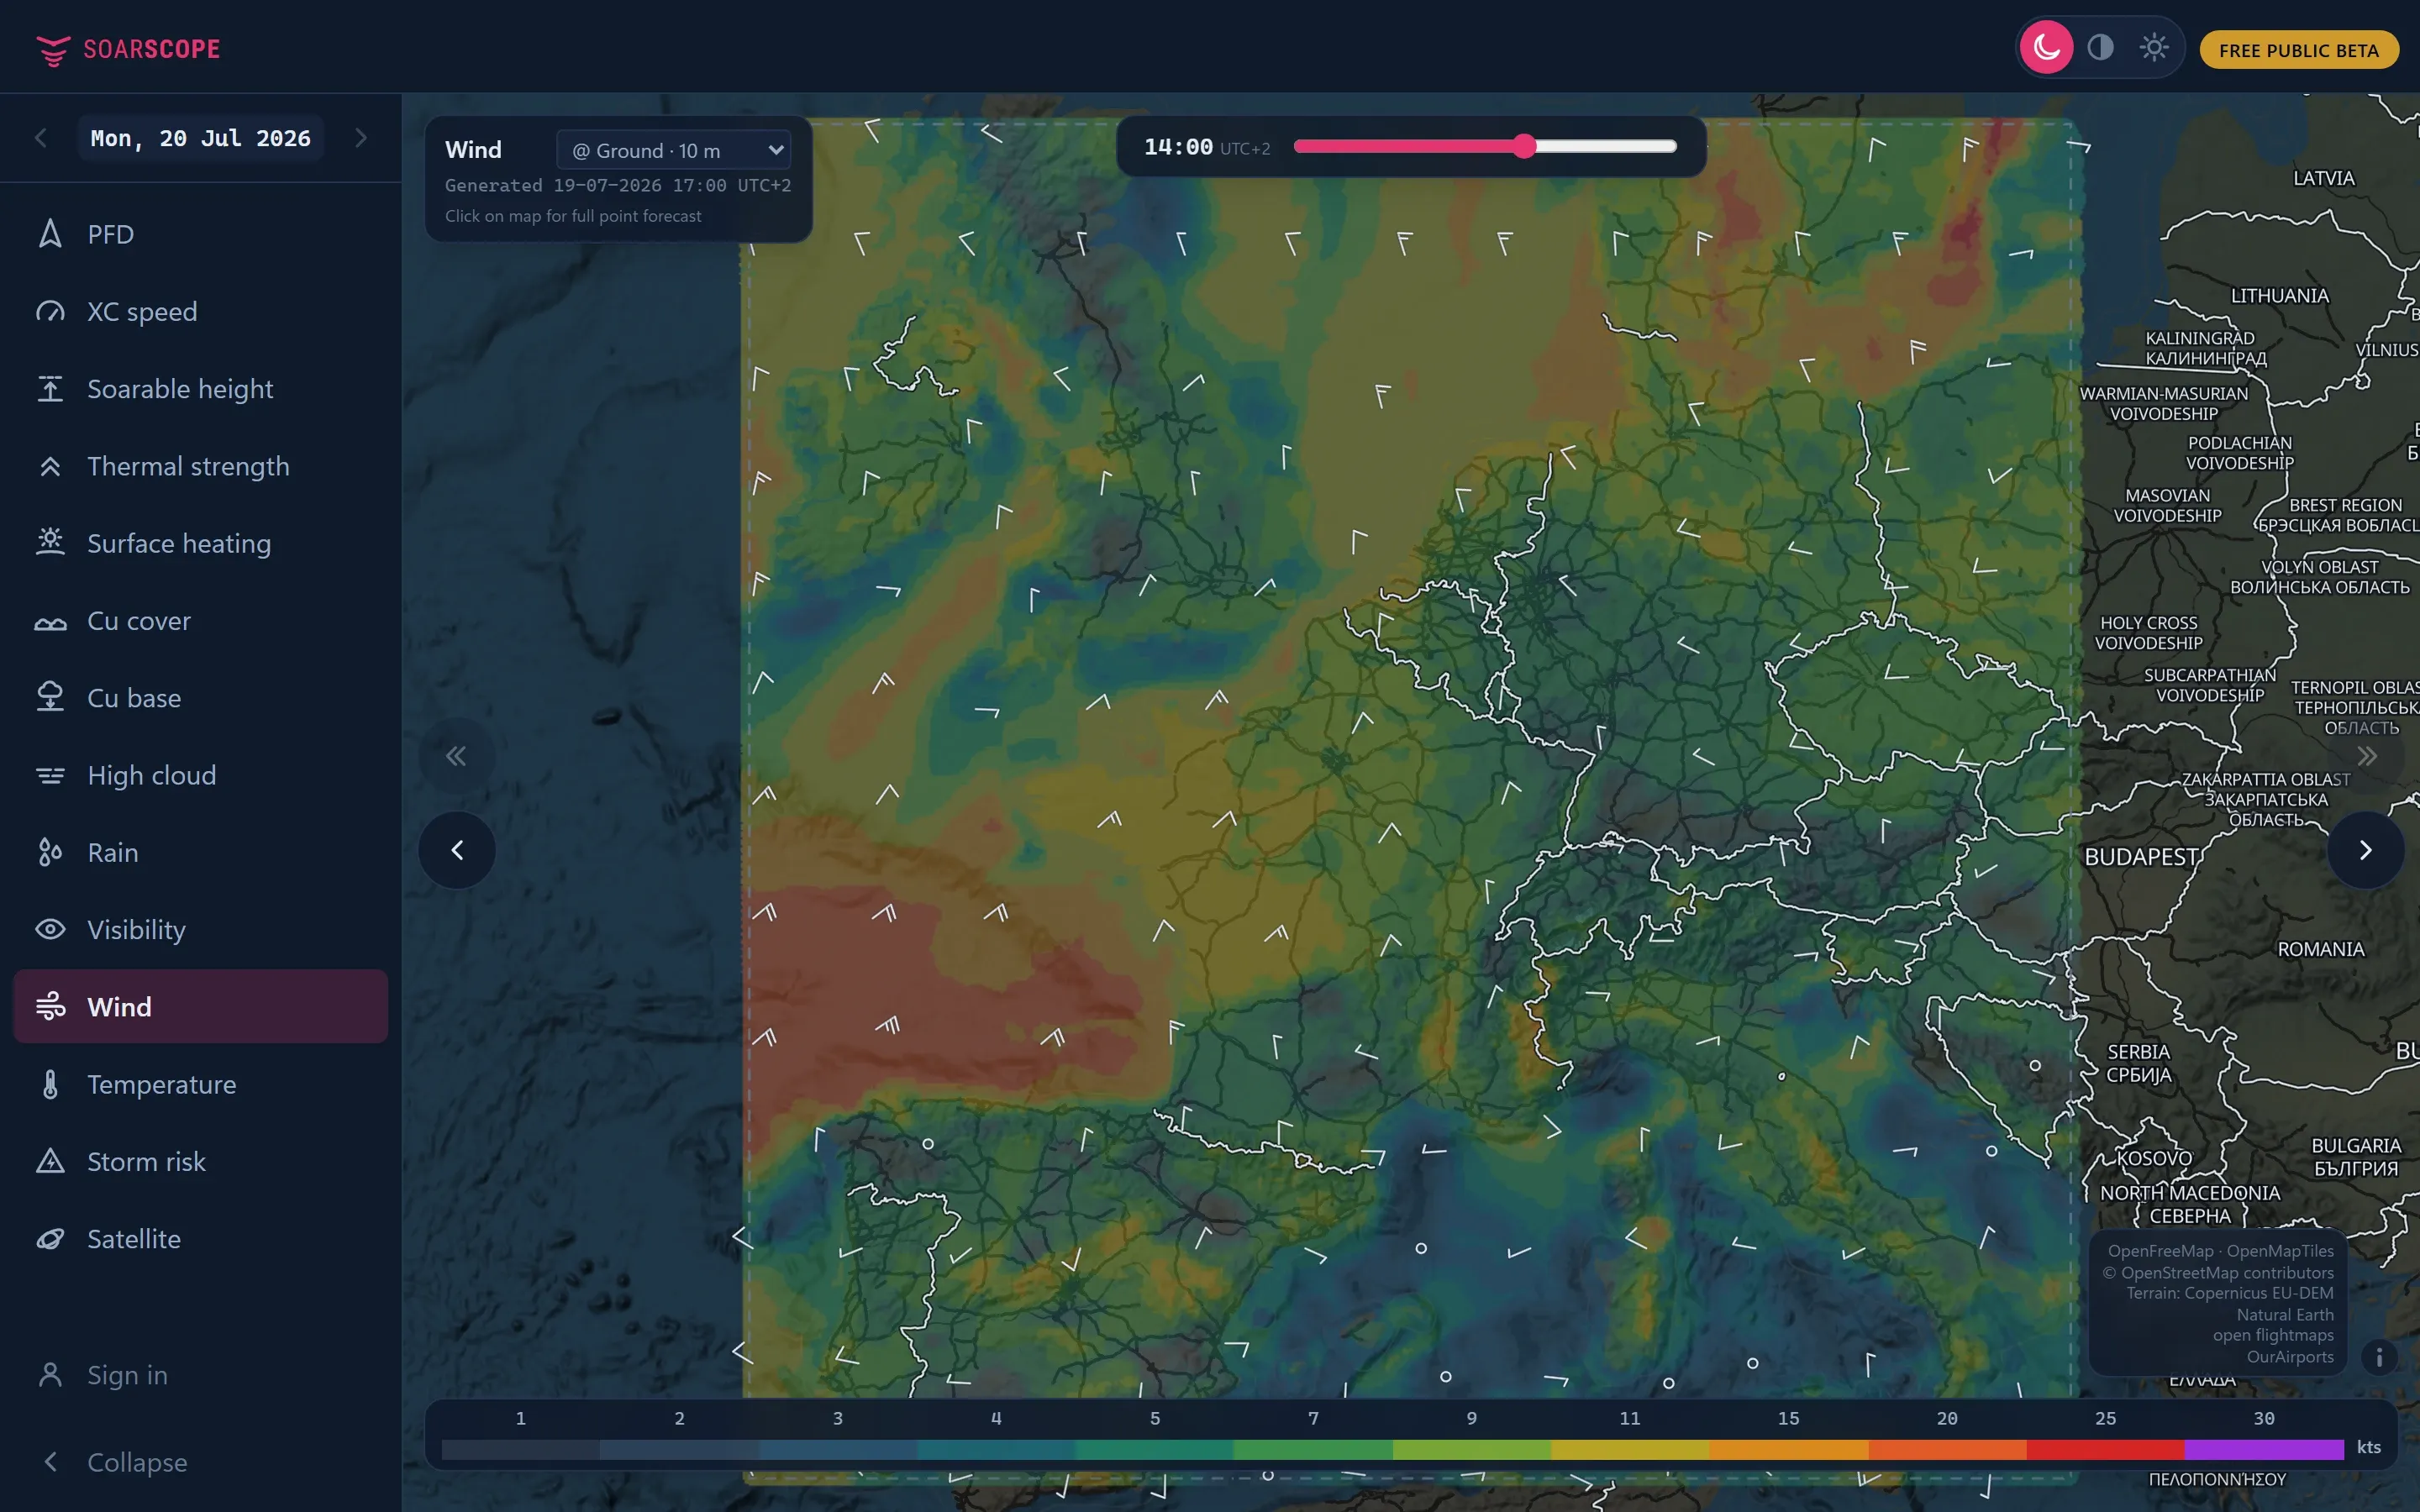Choose the High cloud lines icon

pyautogui.click(x=50, y=775)
